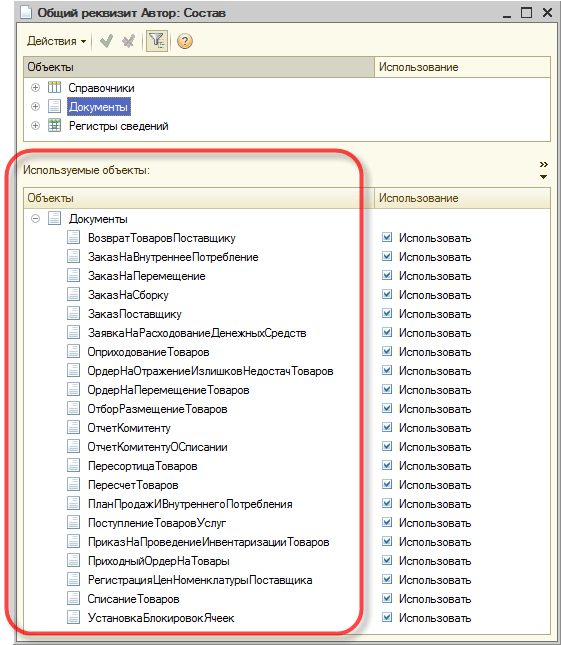
Task: Click Использовать text for ПересчетТоваров
Action: (x=435, y=485)
